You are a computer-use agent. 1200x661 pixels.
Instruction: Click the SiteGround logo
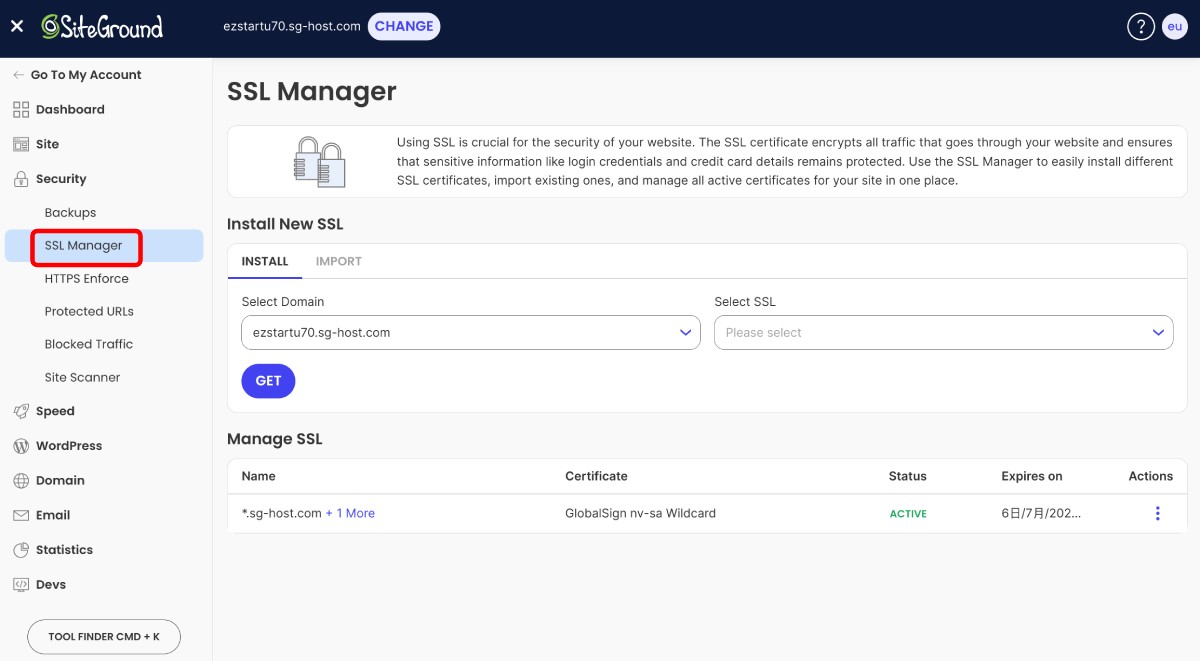[x=102, y=27]
